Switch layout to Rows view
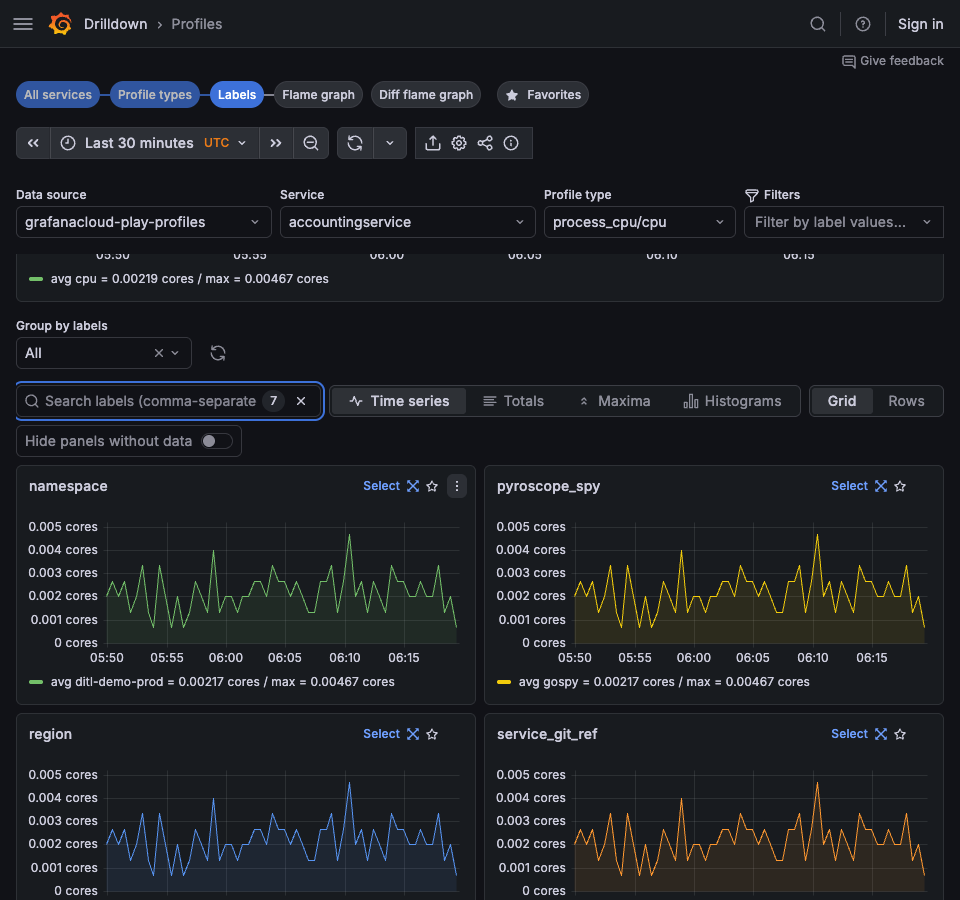The width and height of the screenshot is (960, 900). 906,401
